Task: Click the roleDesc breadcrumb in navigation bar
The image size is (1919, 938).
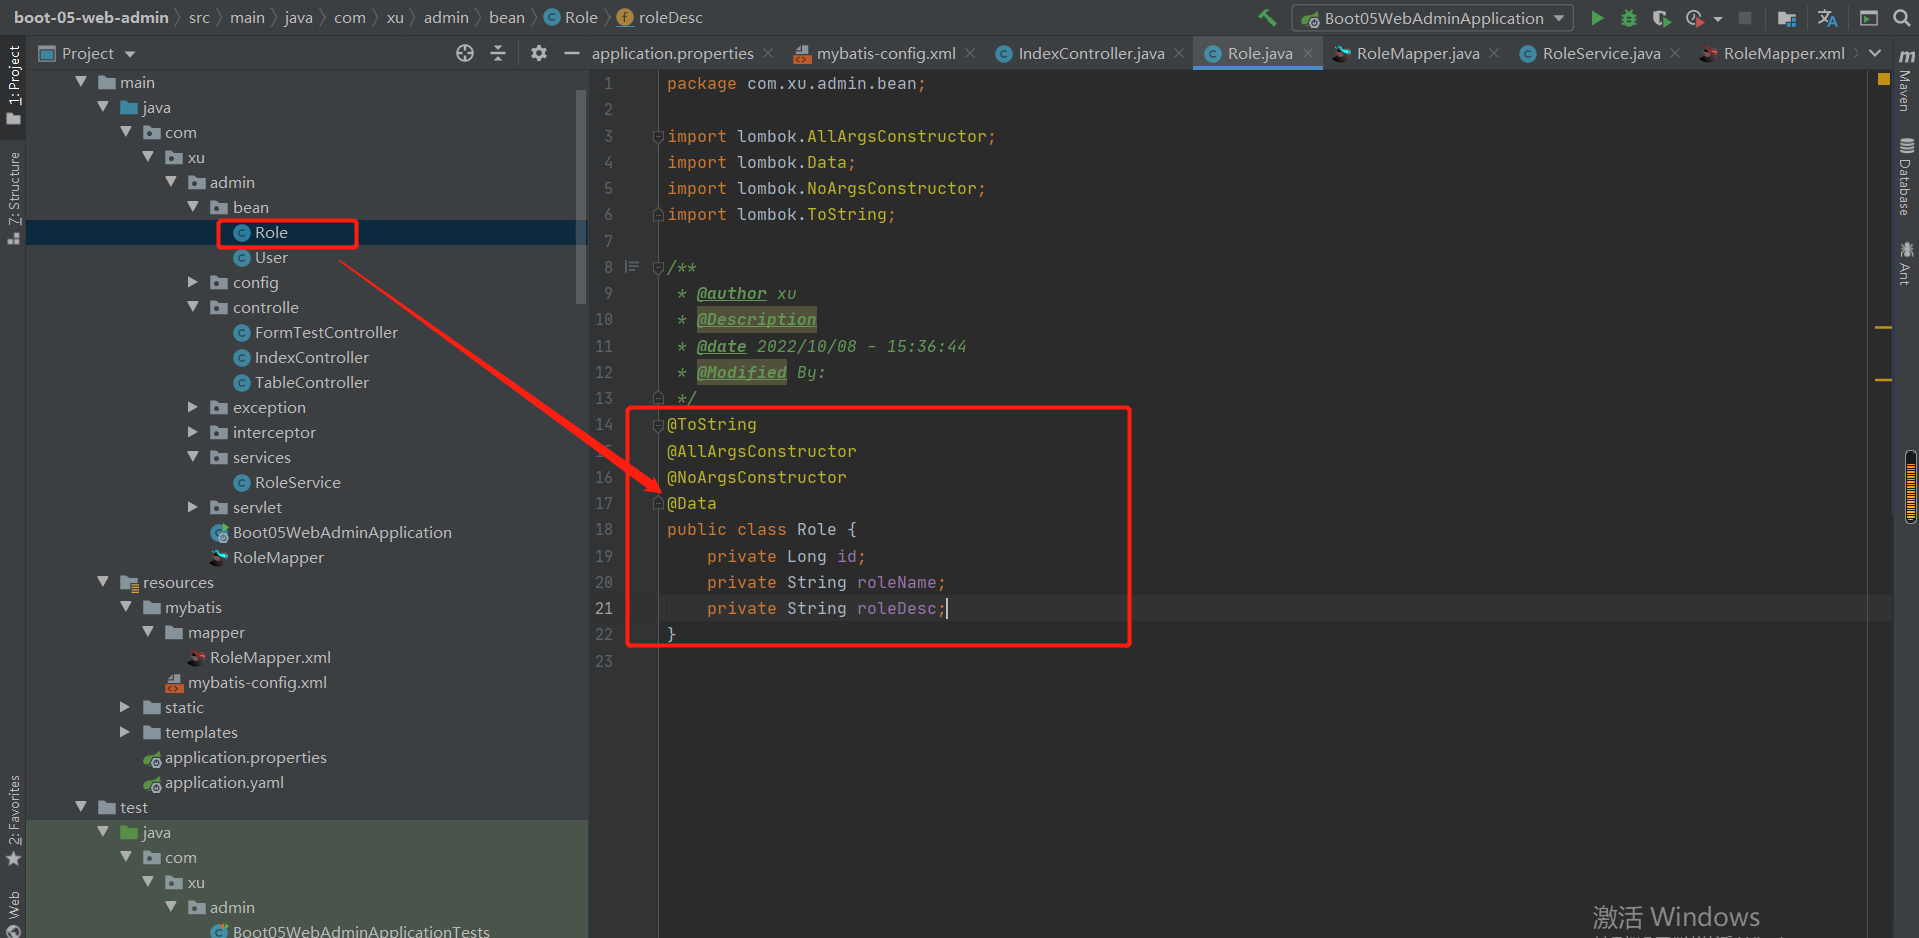Action: point(670,18)
